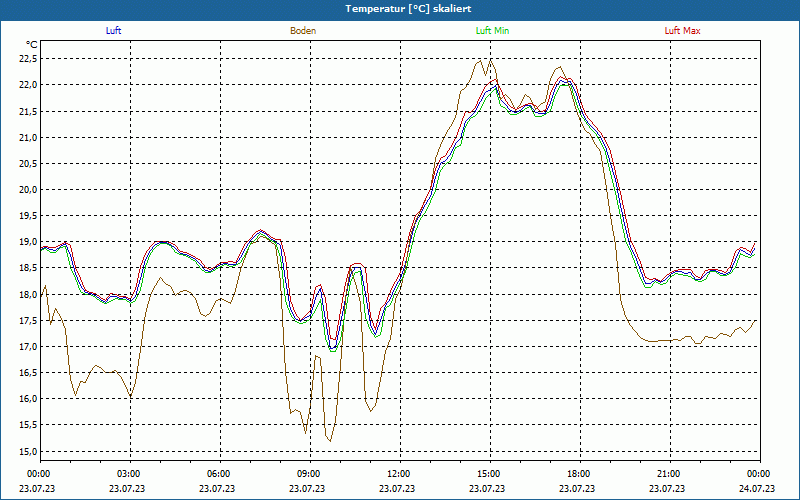
Task: Click the 18:00 time label on x-axis
Action: (579, 474)
